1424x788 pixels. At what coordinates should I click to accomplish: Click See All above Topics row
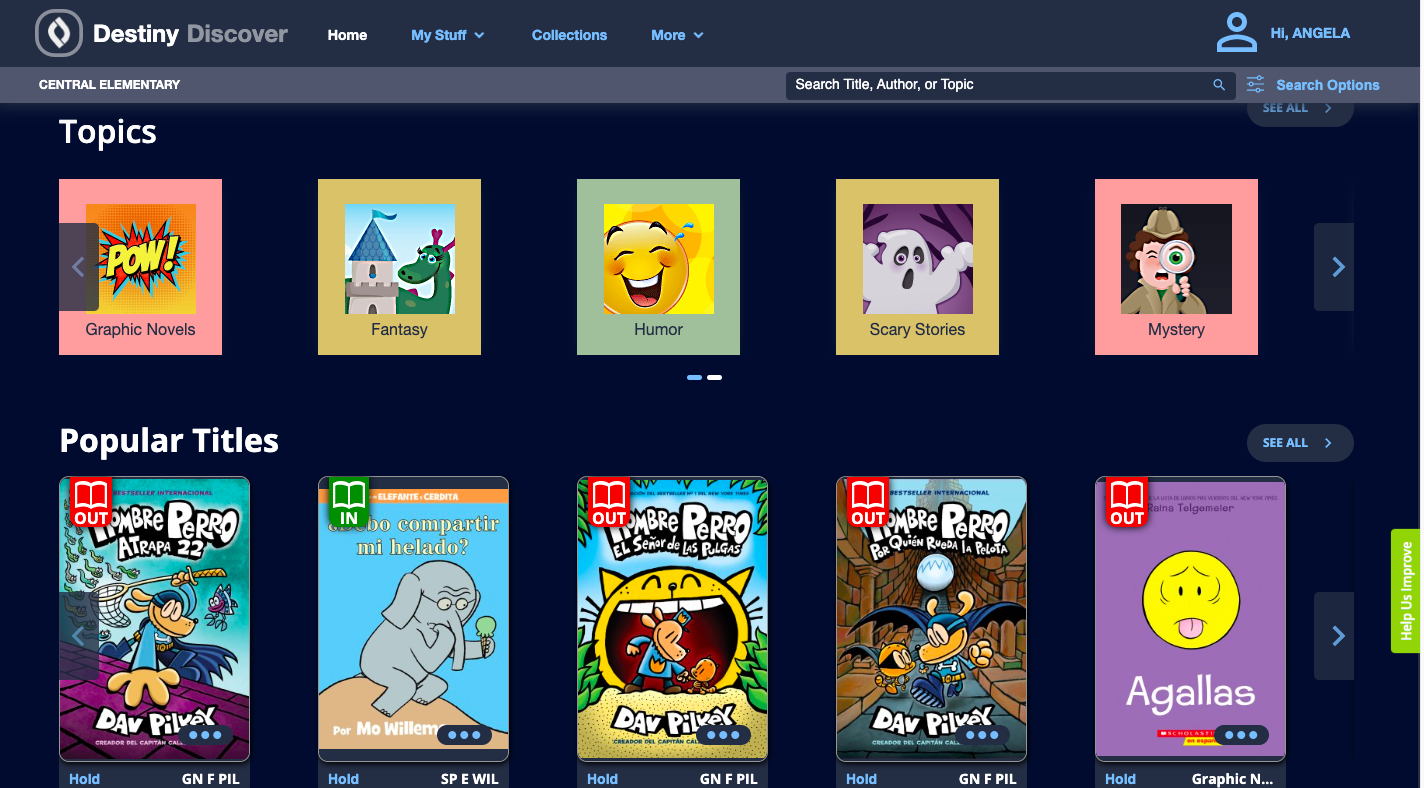click(1299, 109)
